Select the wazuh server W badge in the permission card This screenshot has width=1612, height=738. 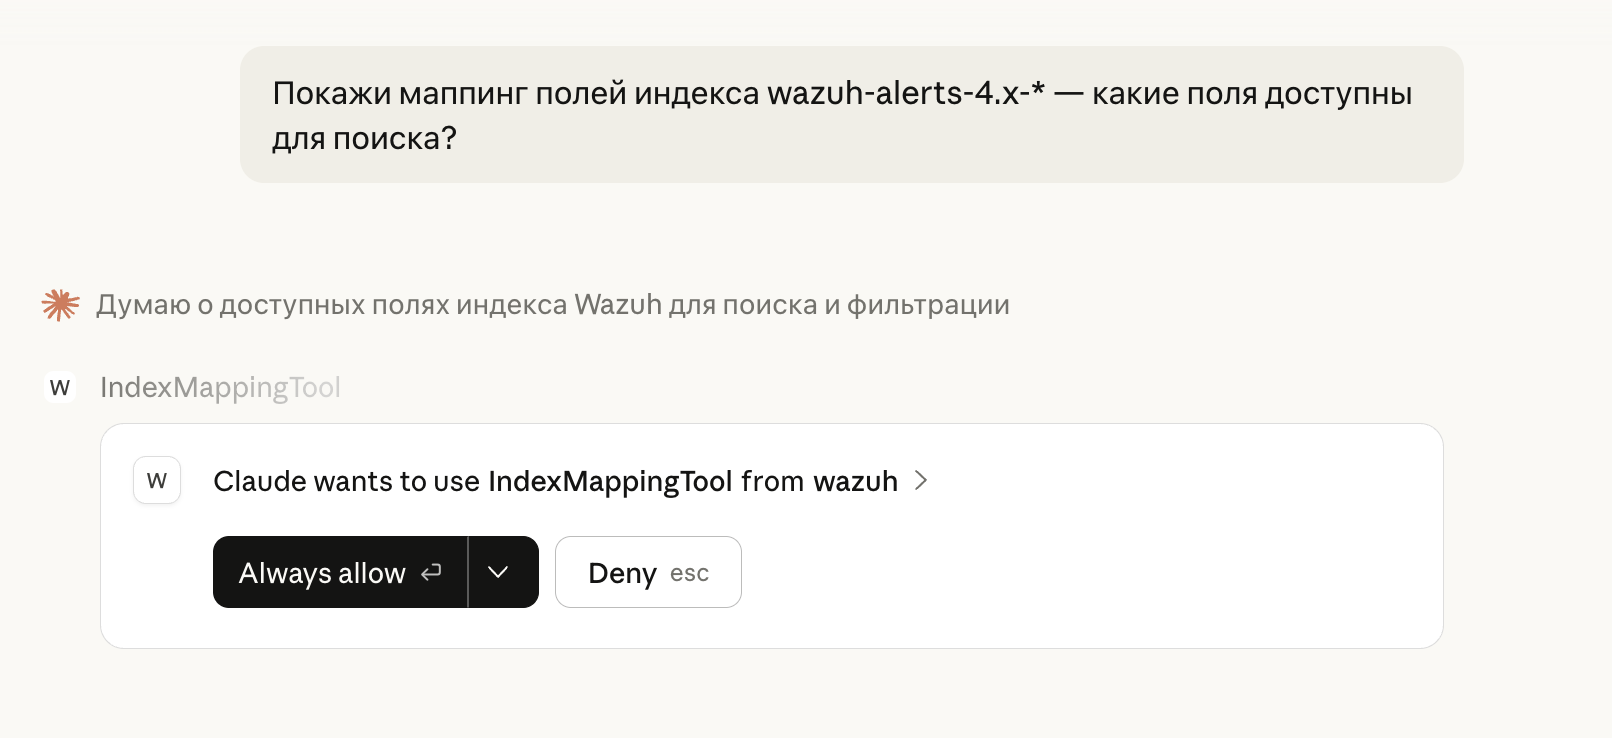[x=156, y=481]
